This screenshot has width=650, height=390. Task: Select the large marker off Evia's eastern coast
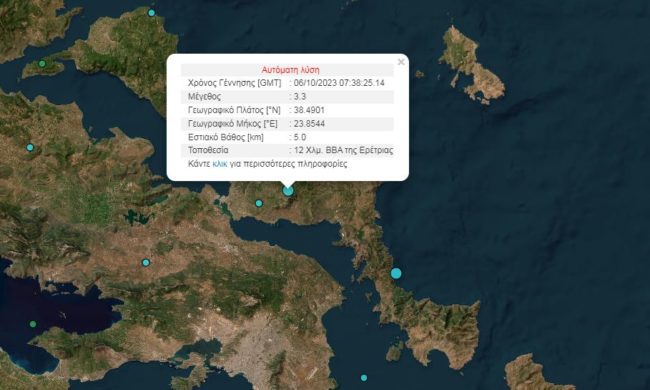(x=396, y=274)
